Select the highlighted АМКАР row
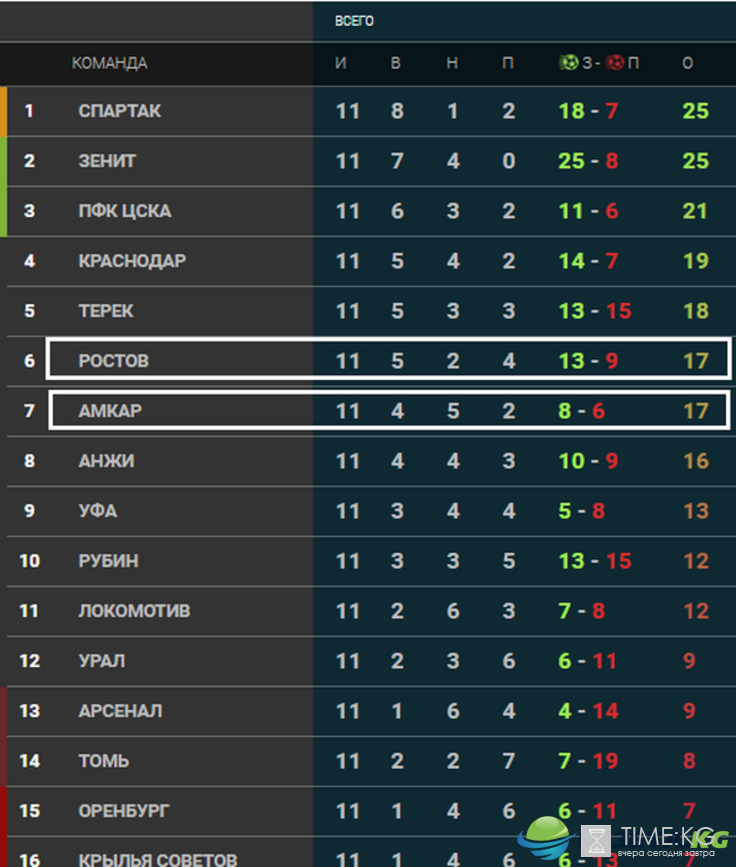Viewport: 736px width, 867px height. pos(389,410)
